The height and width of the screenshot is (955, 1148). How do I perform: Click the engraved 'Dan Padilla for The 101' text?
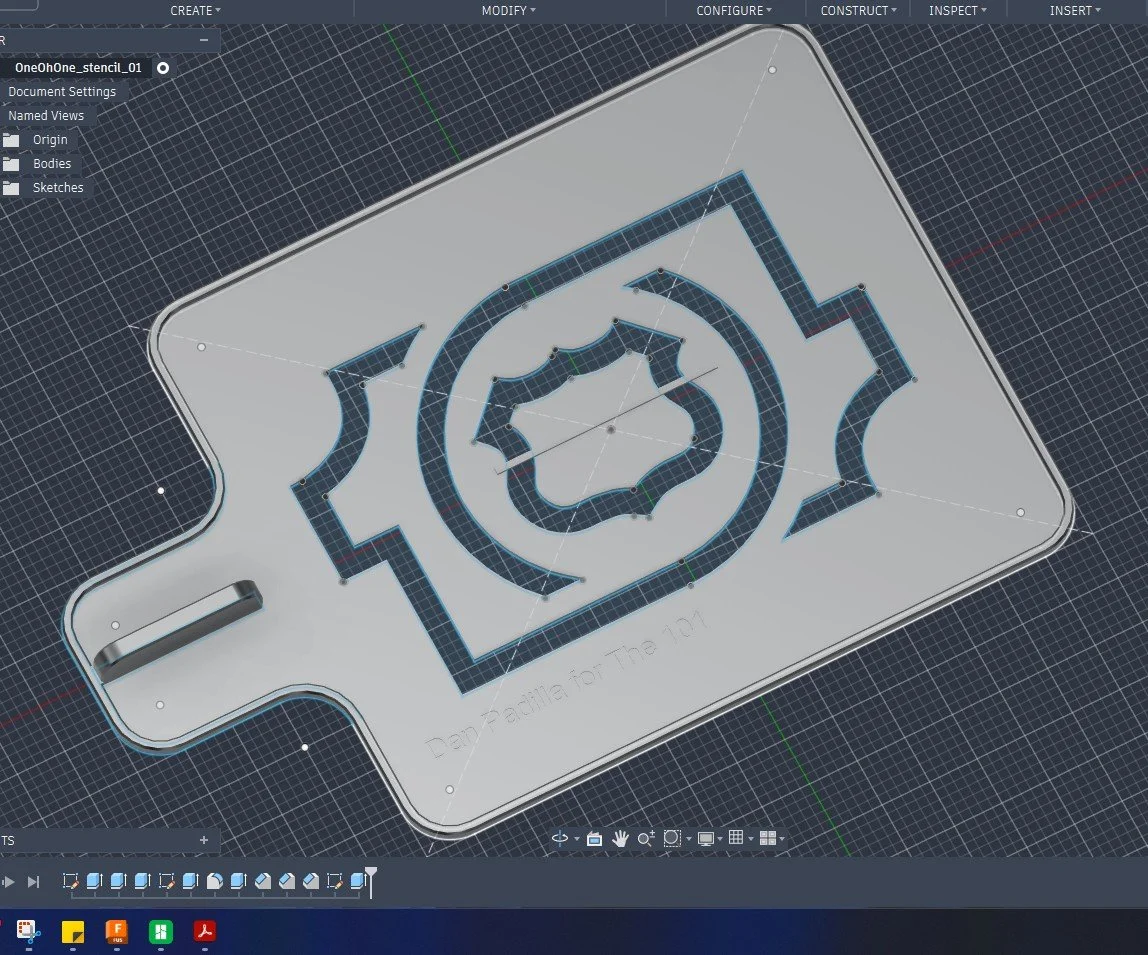coord(567,685)
